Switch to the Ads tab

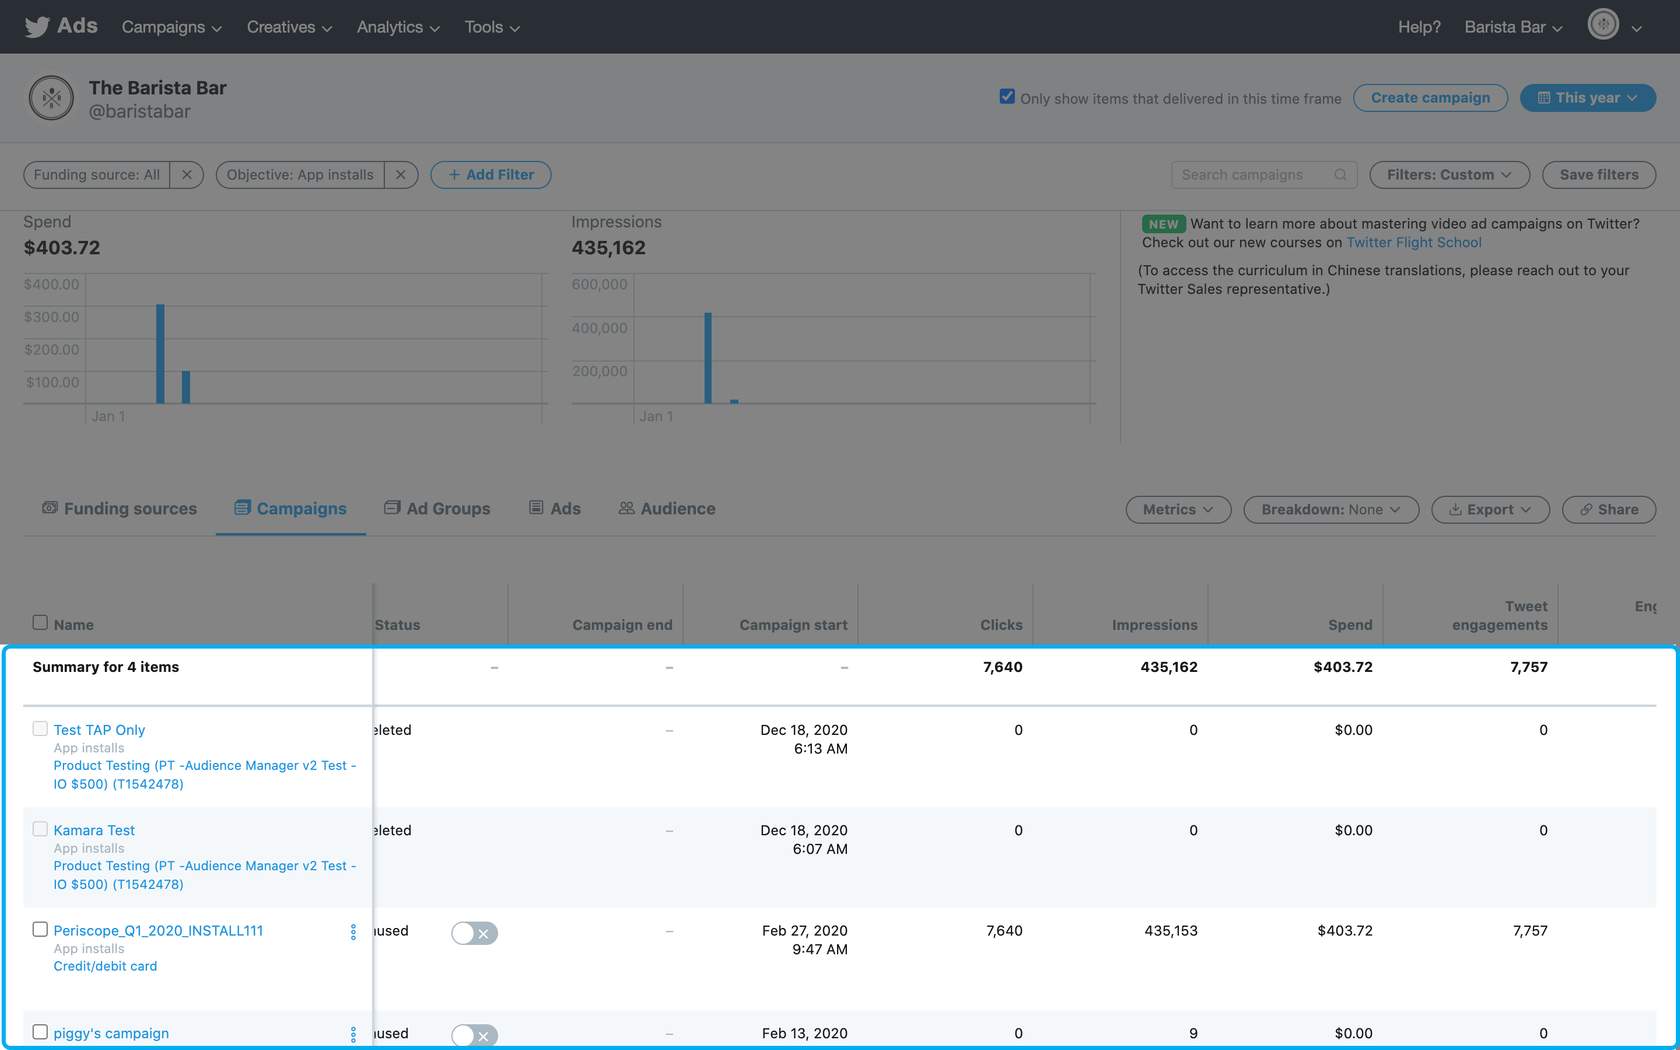pos(554,508)
